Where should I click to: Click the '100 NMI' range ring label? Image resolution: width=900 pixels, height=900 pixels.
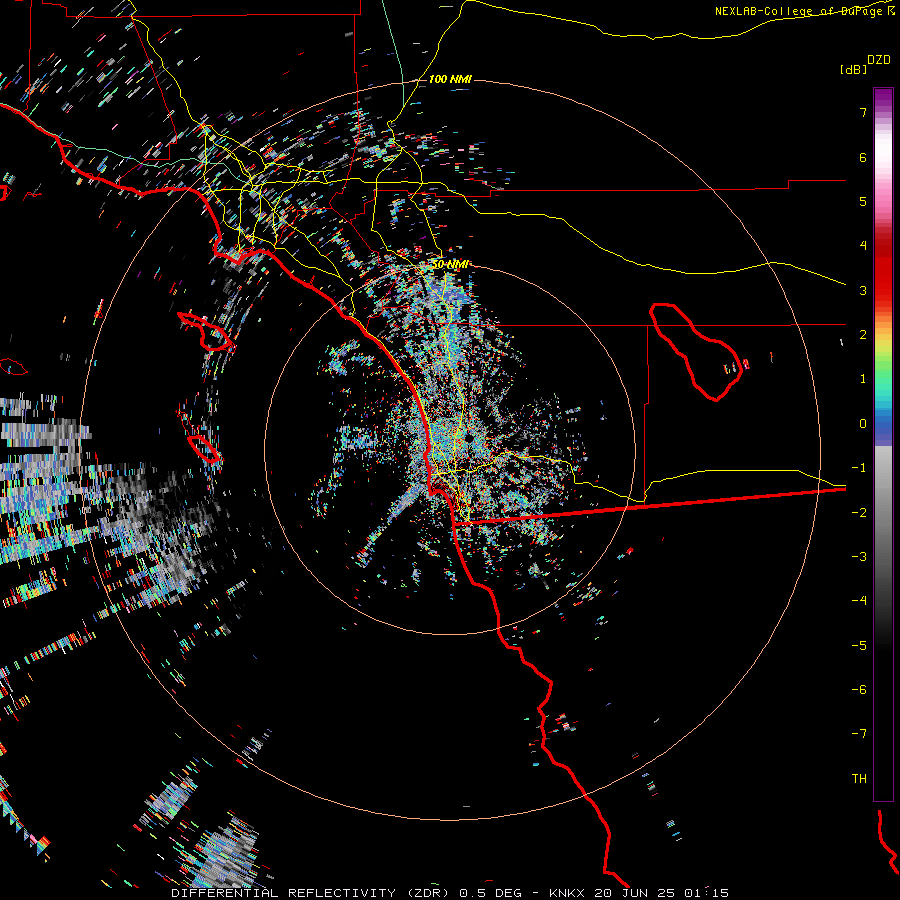pos(450,79)
